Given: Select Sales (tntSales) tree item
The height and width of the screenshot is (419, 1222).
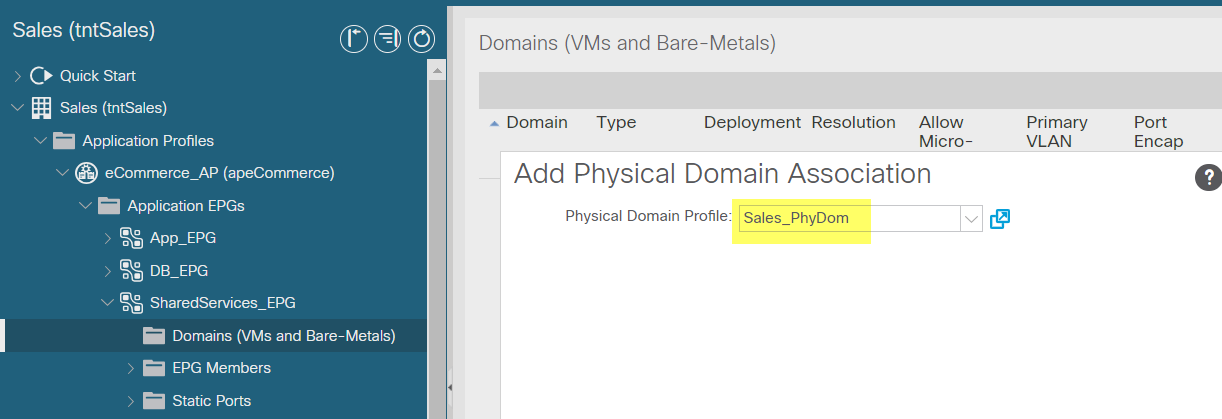Looking at the screenshot, I should point(113,107).
